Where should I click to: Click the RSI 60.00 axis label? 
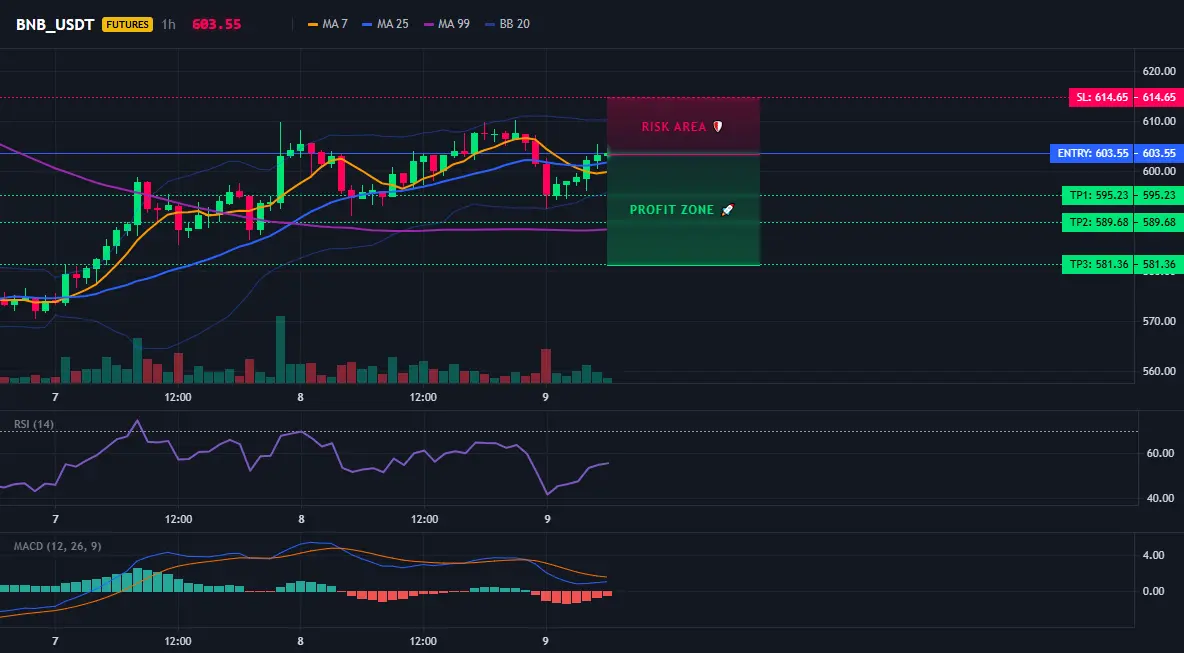tap(1161, 453)
